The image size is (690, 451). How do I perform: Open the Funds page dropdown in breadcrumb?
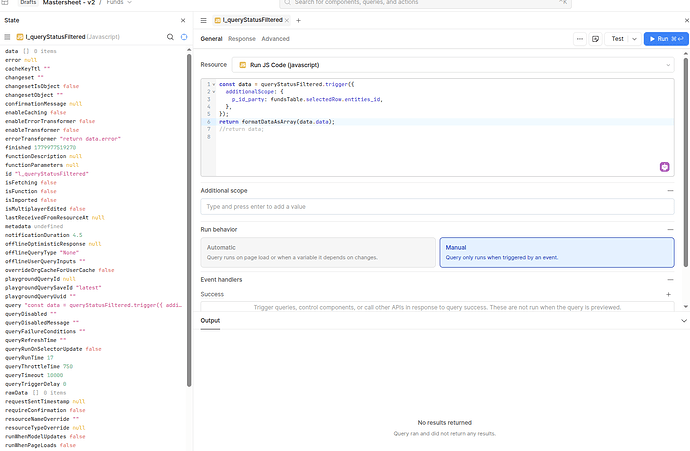[119, 3]
